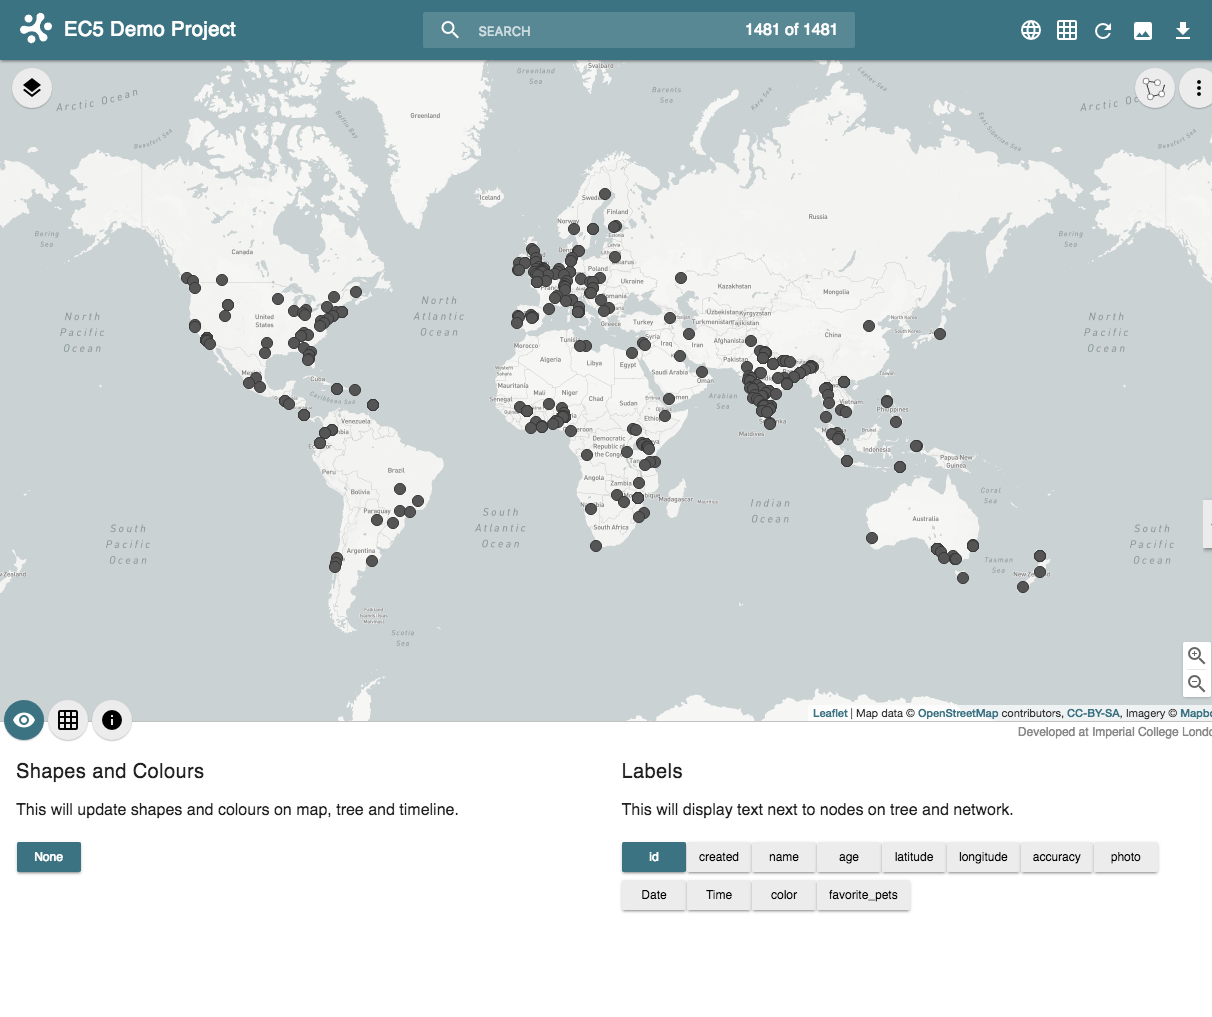Image resolution: width=1212 pixels, height=1017 pixels.
Task: Switch to the eye visualisation tab
Action: click(24, 720)
